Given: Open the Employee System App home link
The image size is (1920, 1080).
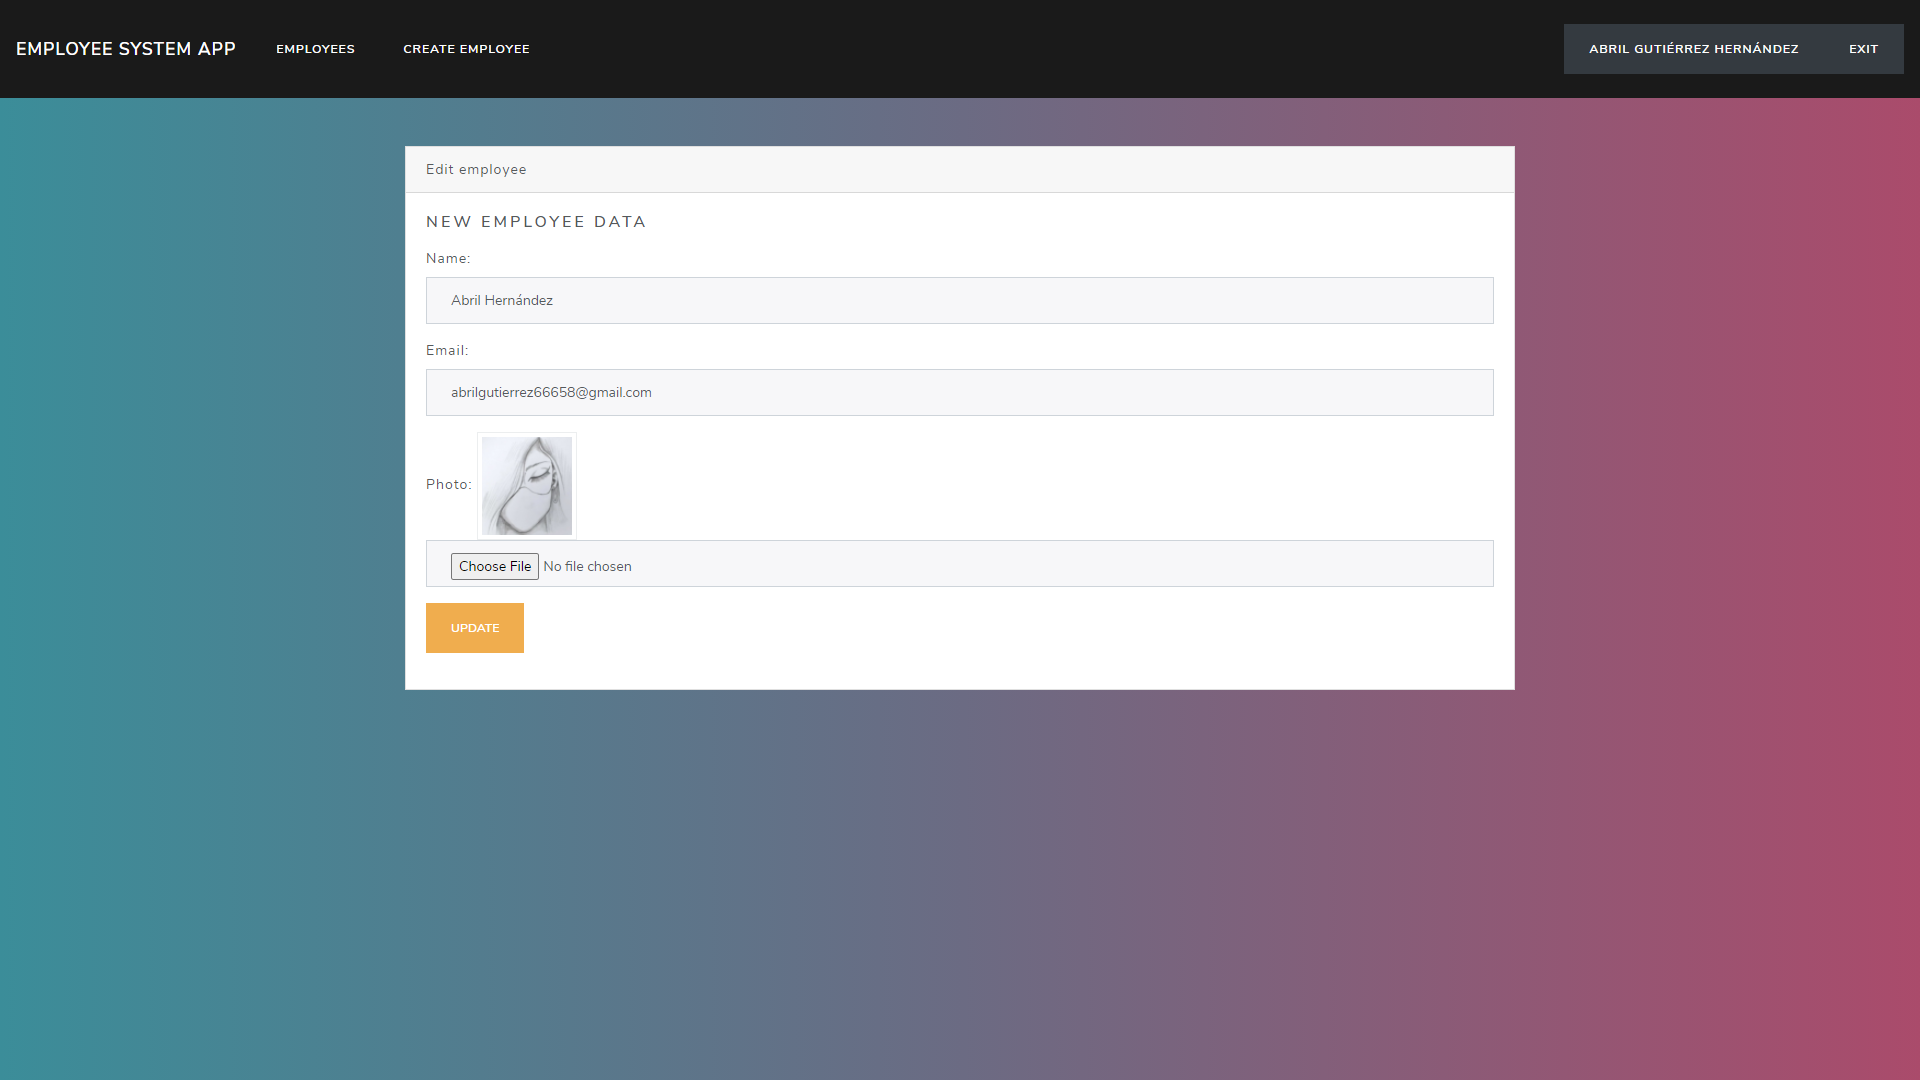Looking at the screenshot, I should [126, 49].
